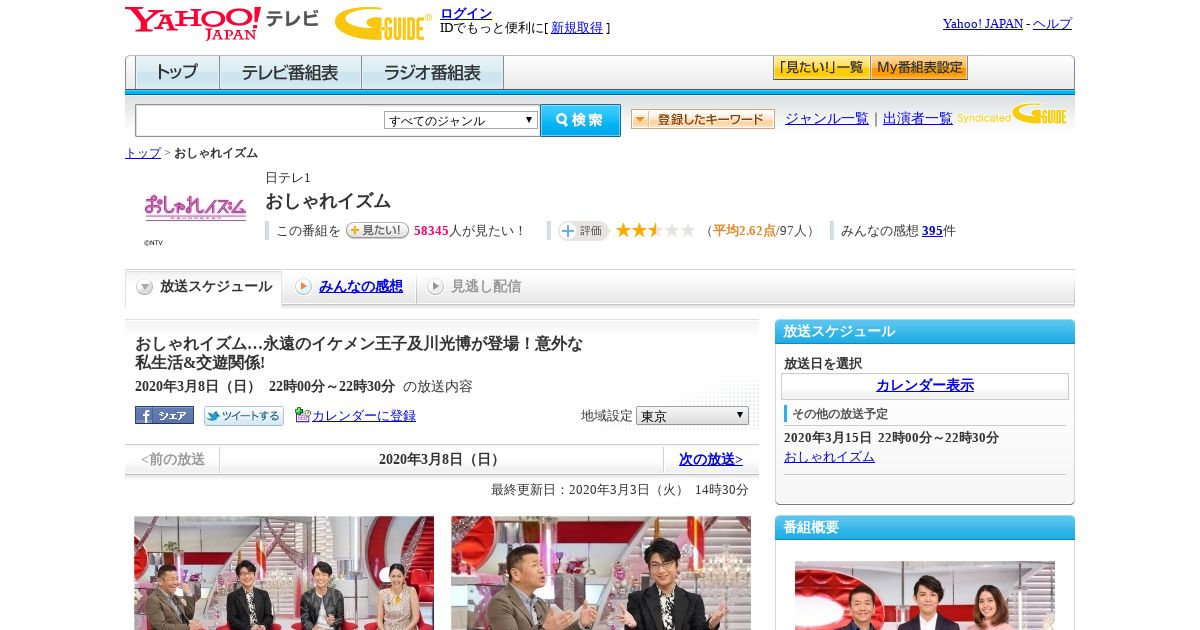Screen dimensions: 1200x630
Task: Click the episode title heading text
Action: [359, 353]
